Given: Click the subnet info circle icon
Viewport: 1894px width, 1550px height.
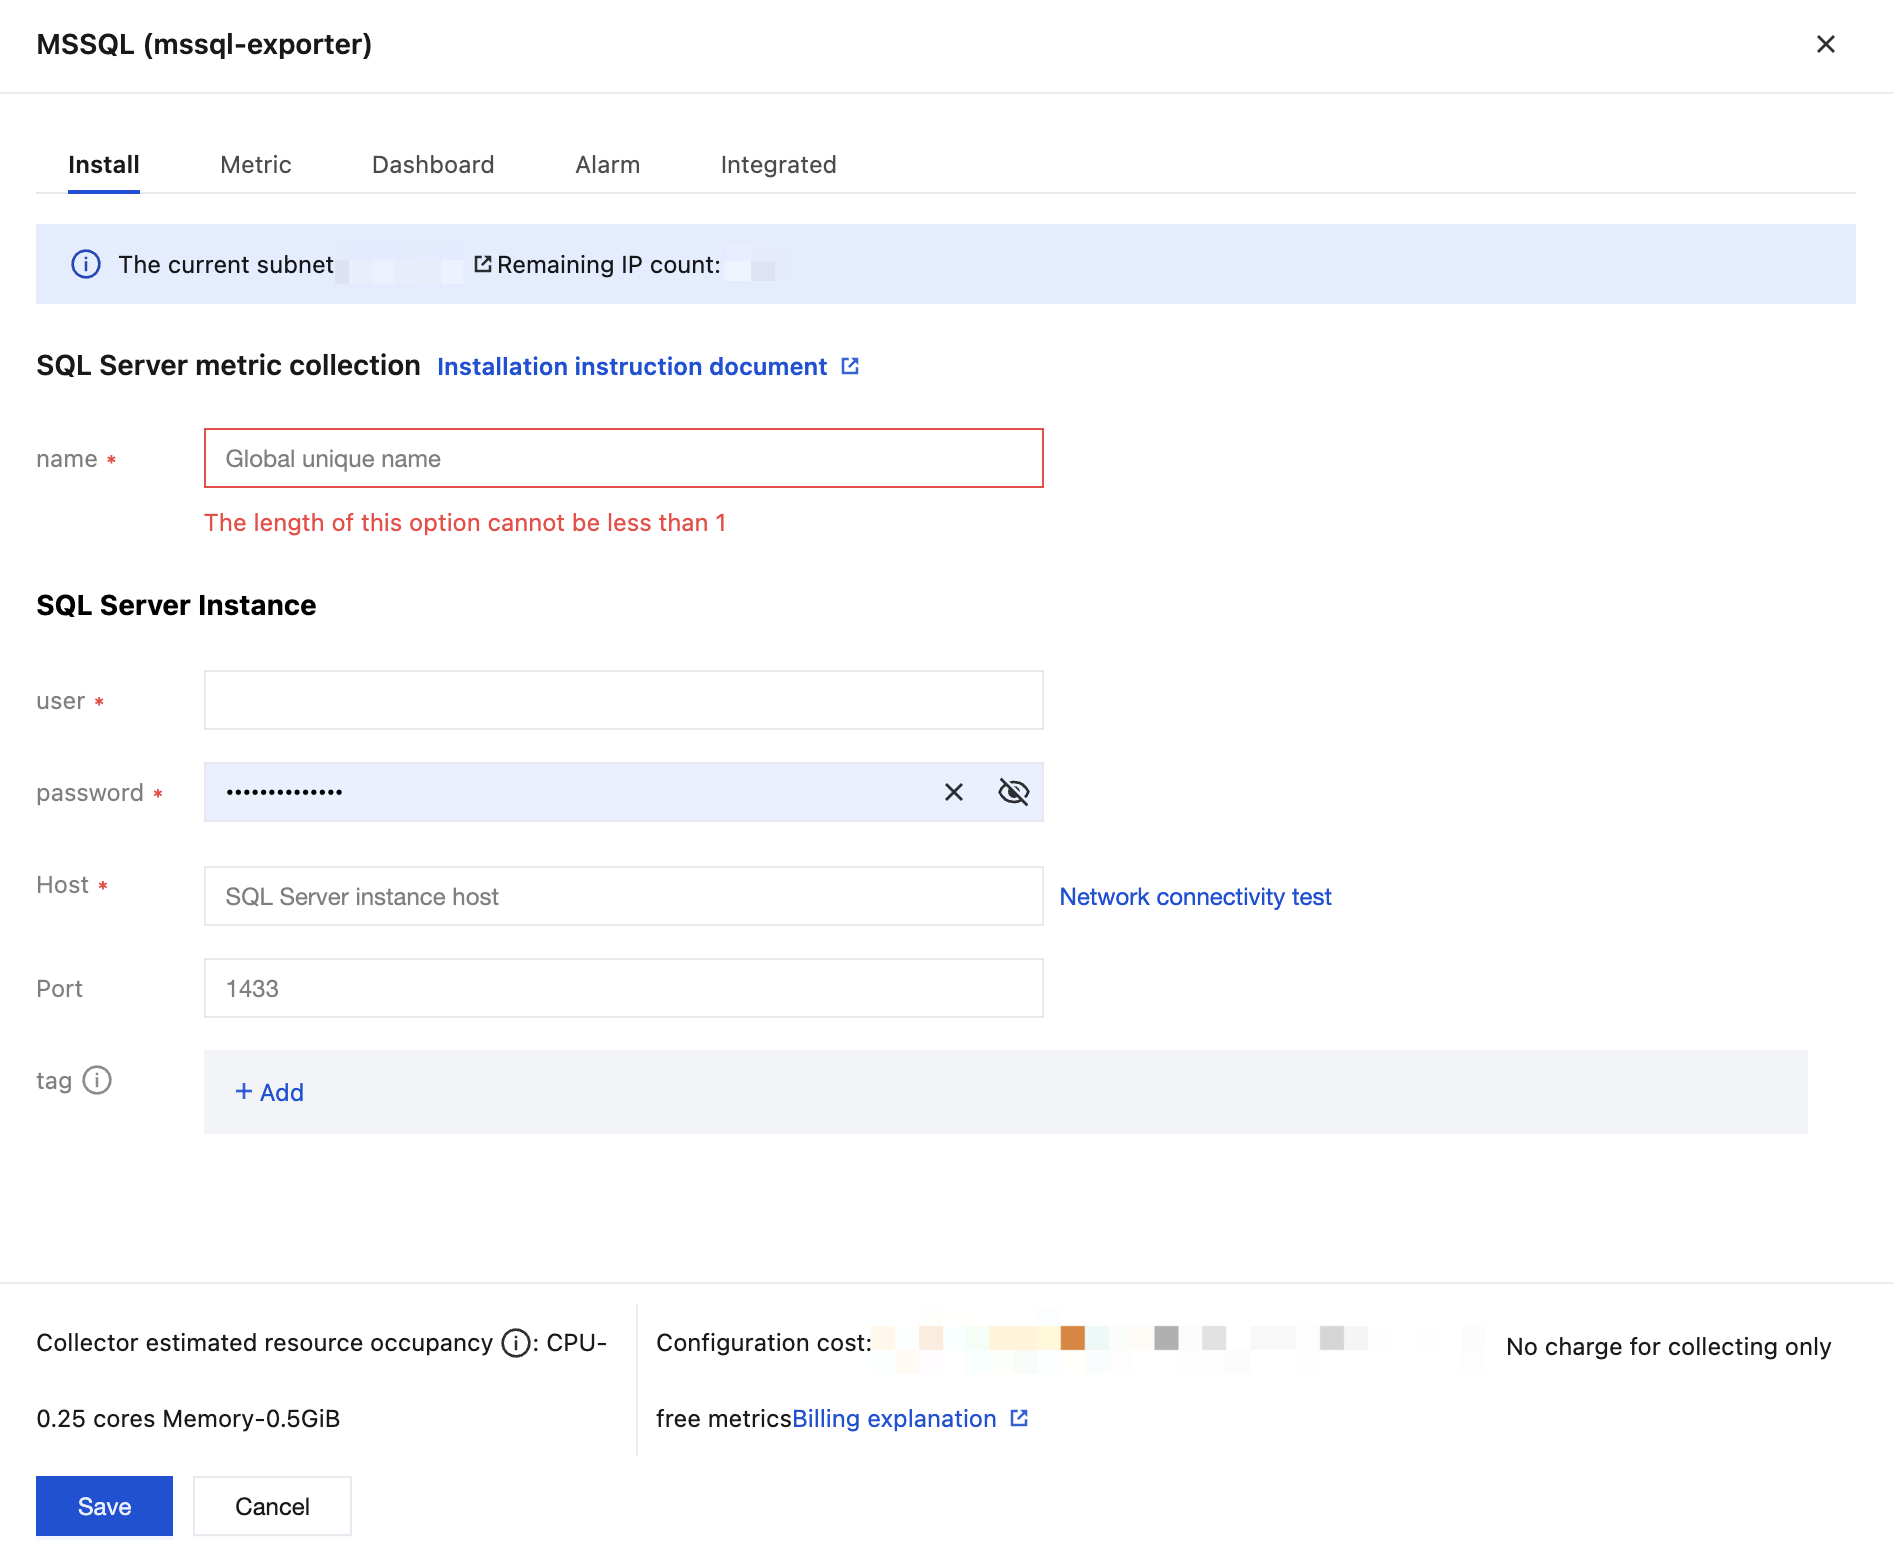Looking at the screenshot, I should tap(86, 264).
